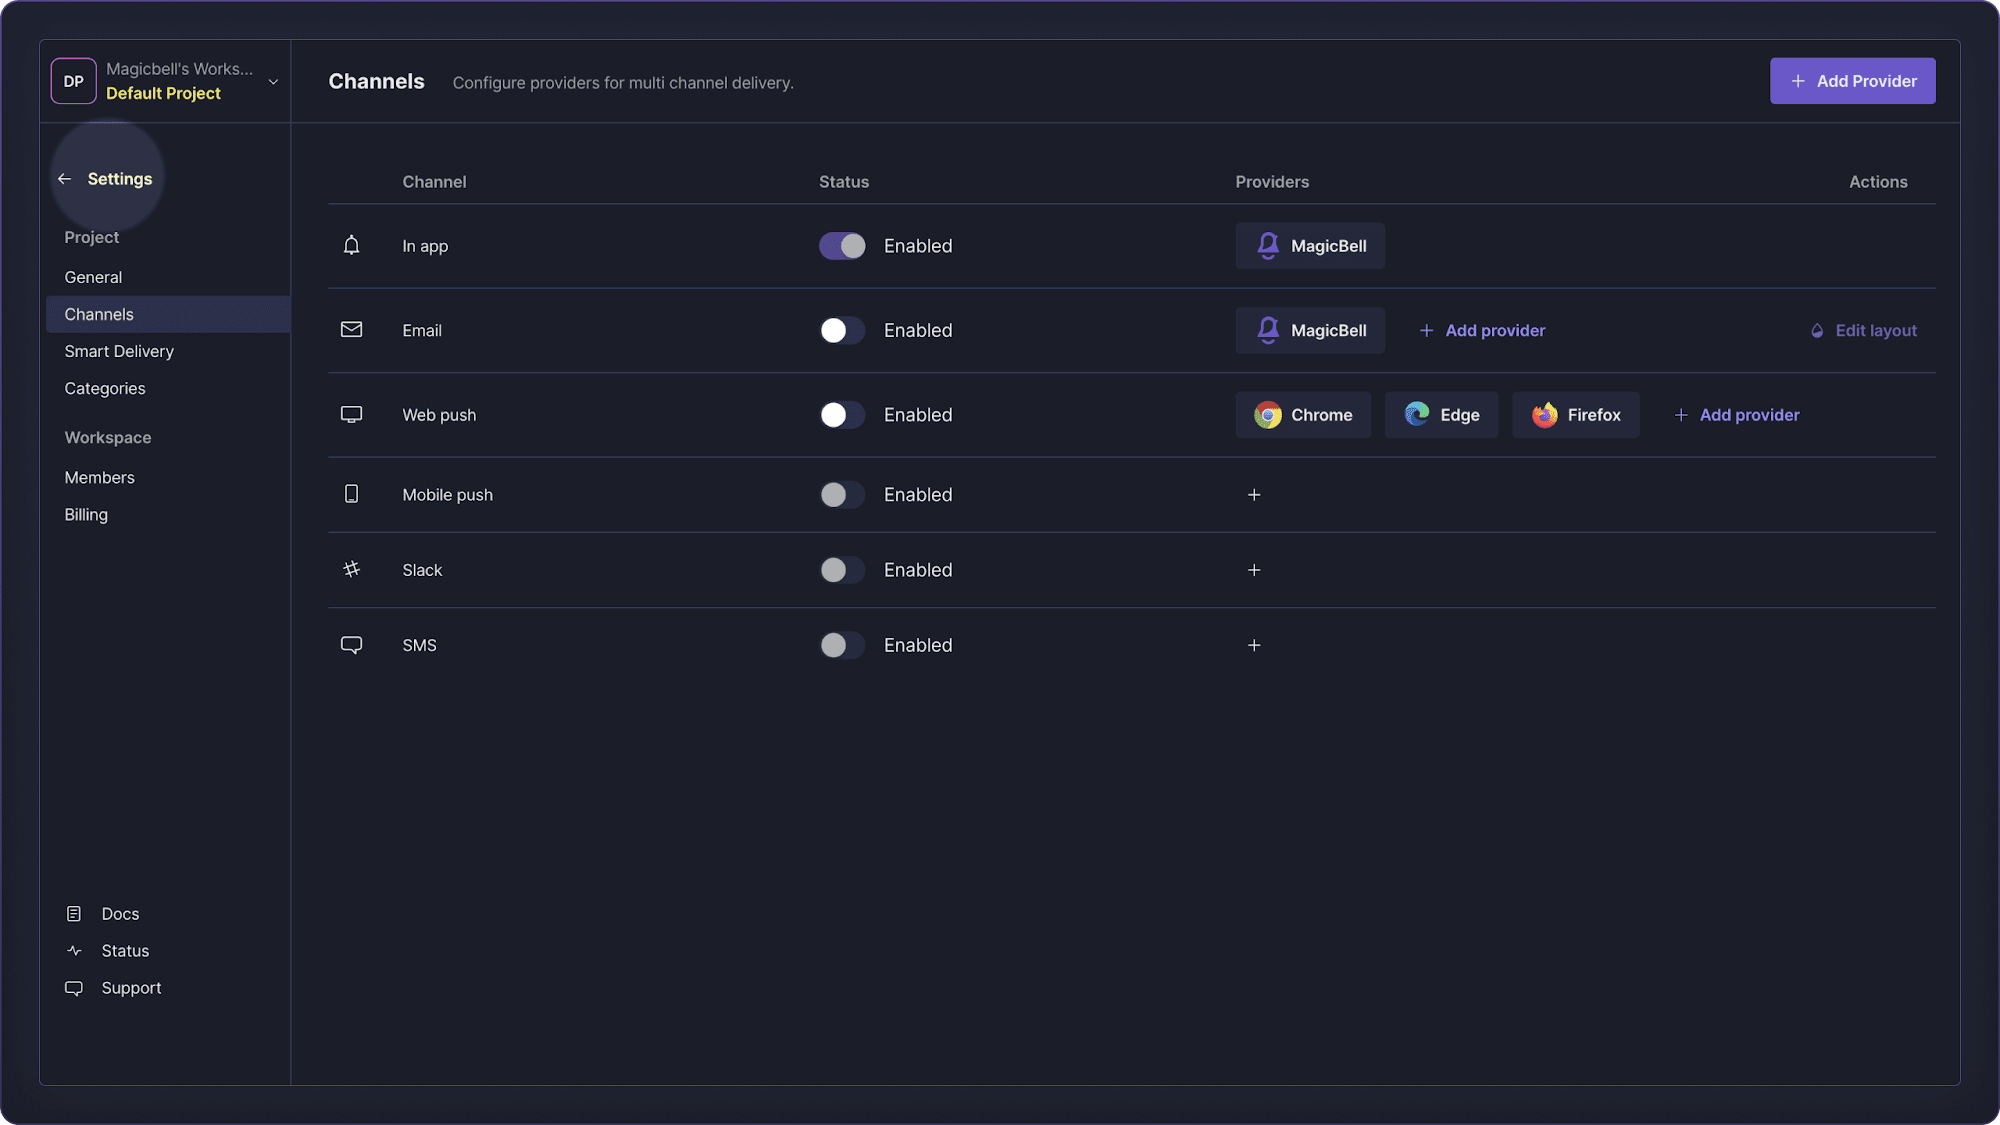
Task: Toggle the Web push channel switch
Action: [842, 415]
